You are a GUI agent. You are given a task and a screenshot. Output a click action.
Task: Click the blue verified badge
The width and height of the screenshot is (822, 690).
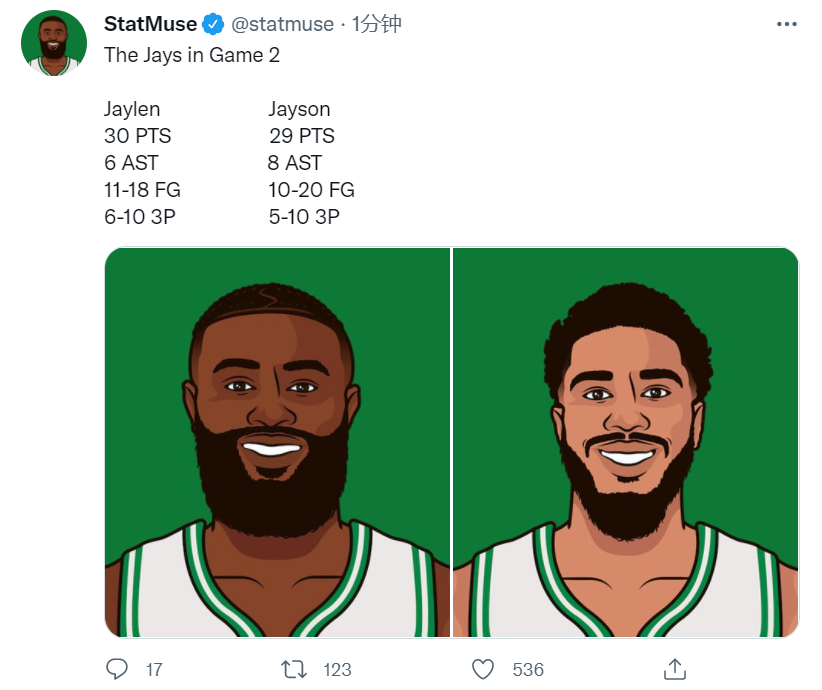tap(213, 24)
